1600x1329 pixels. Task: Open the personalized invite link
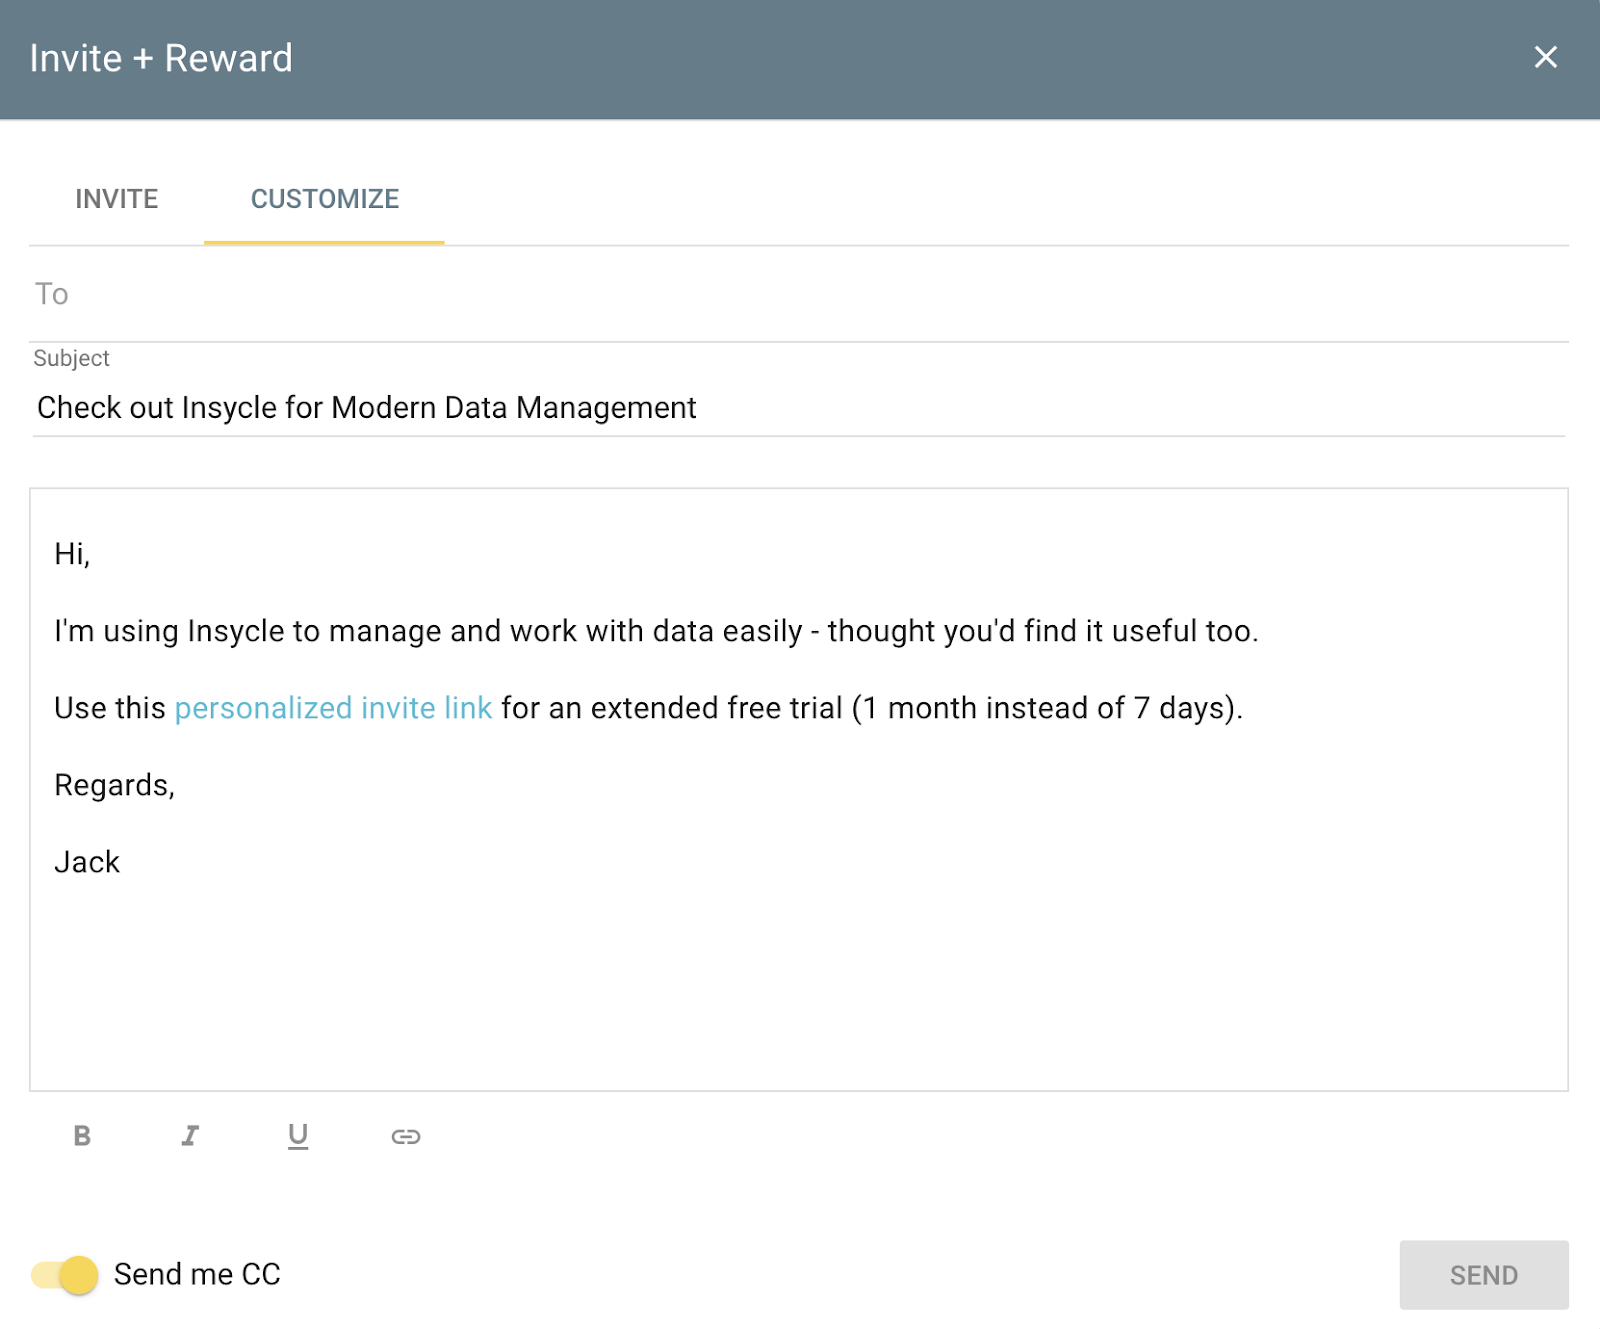click(333, 708)
